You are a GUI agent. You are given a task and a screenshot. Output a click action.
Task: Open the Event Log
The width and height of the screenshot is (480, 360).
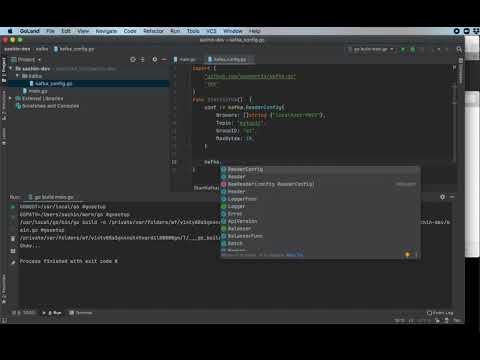(440, 313)
